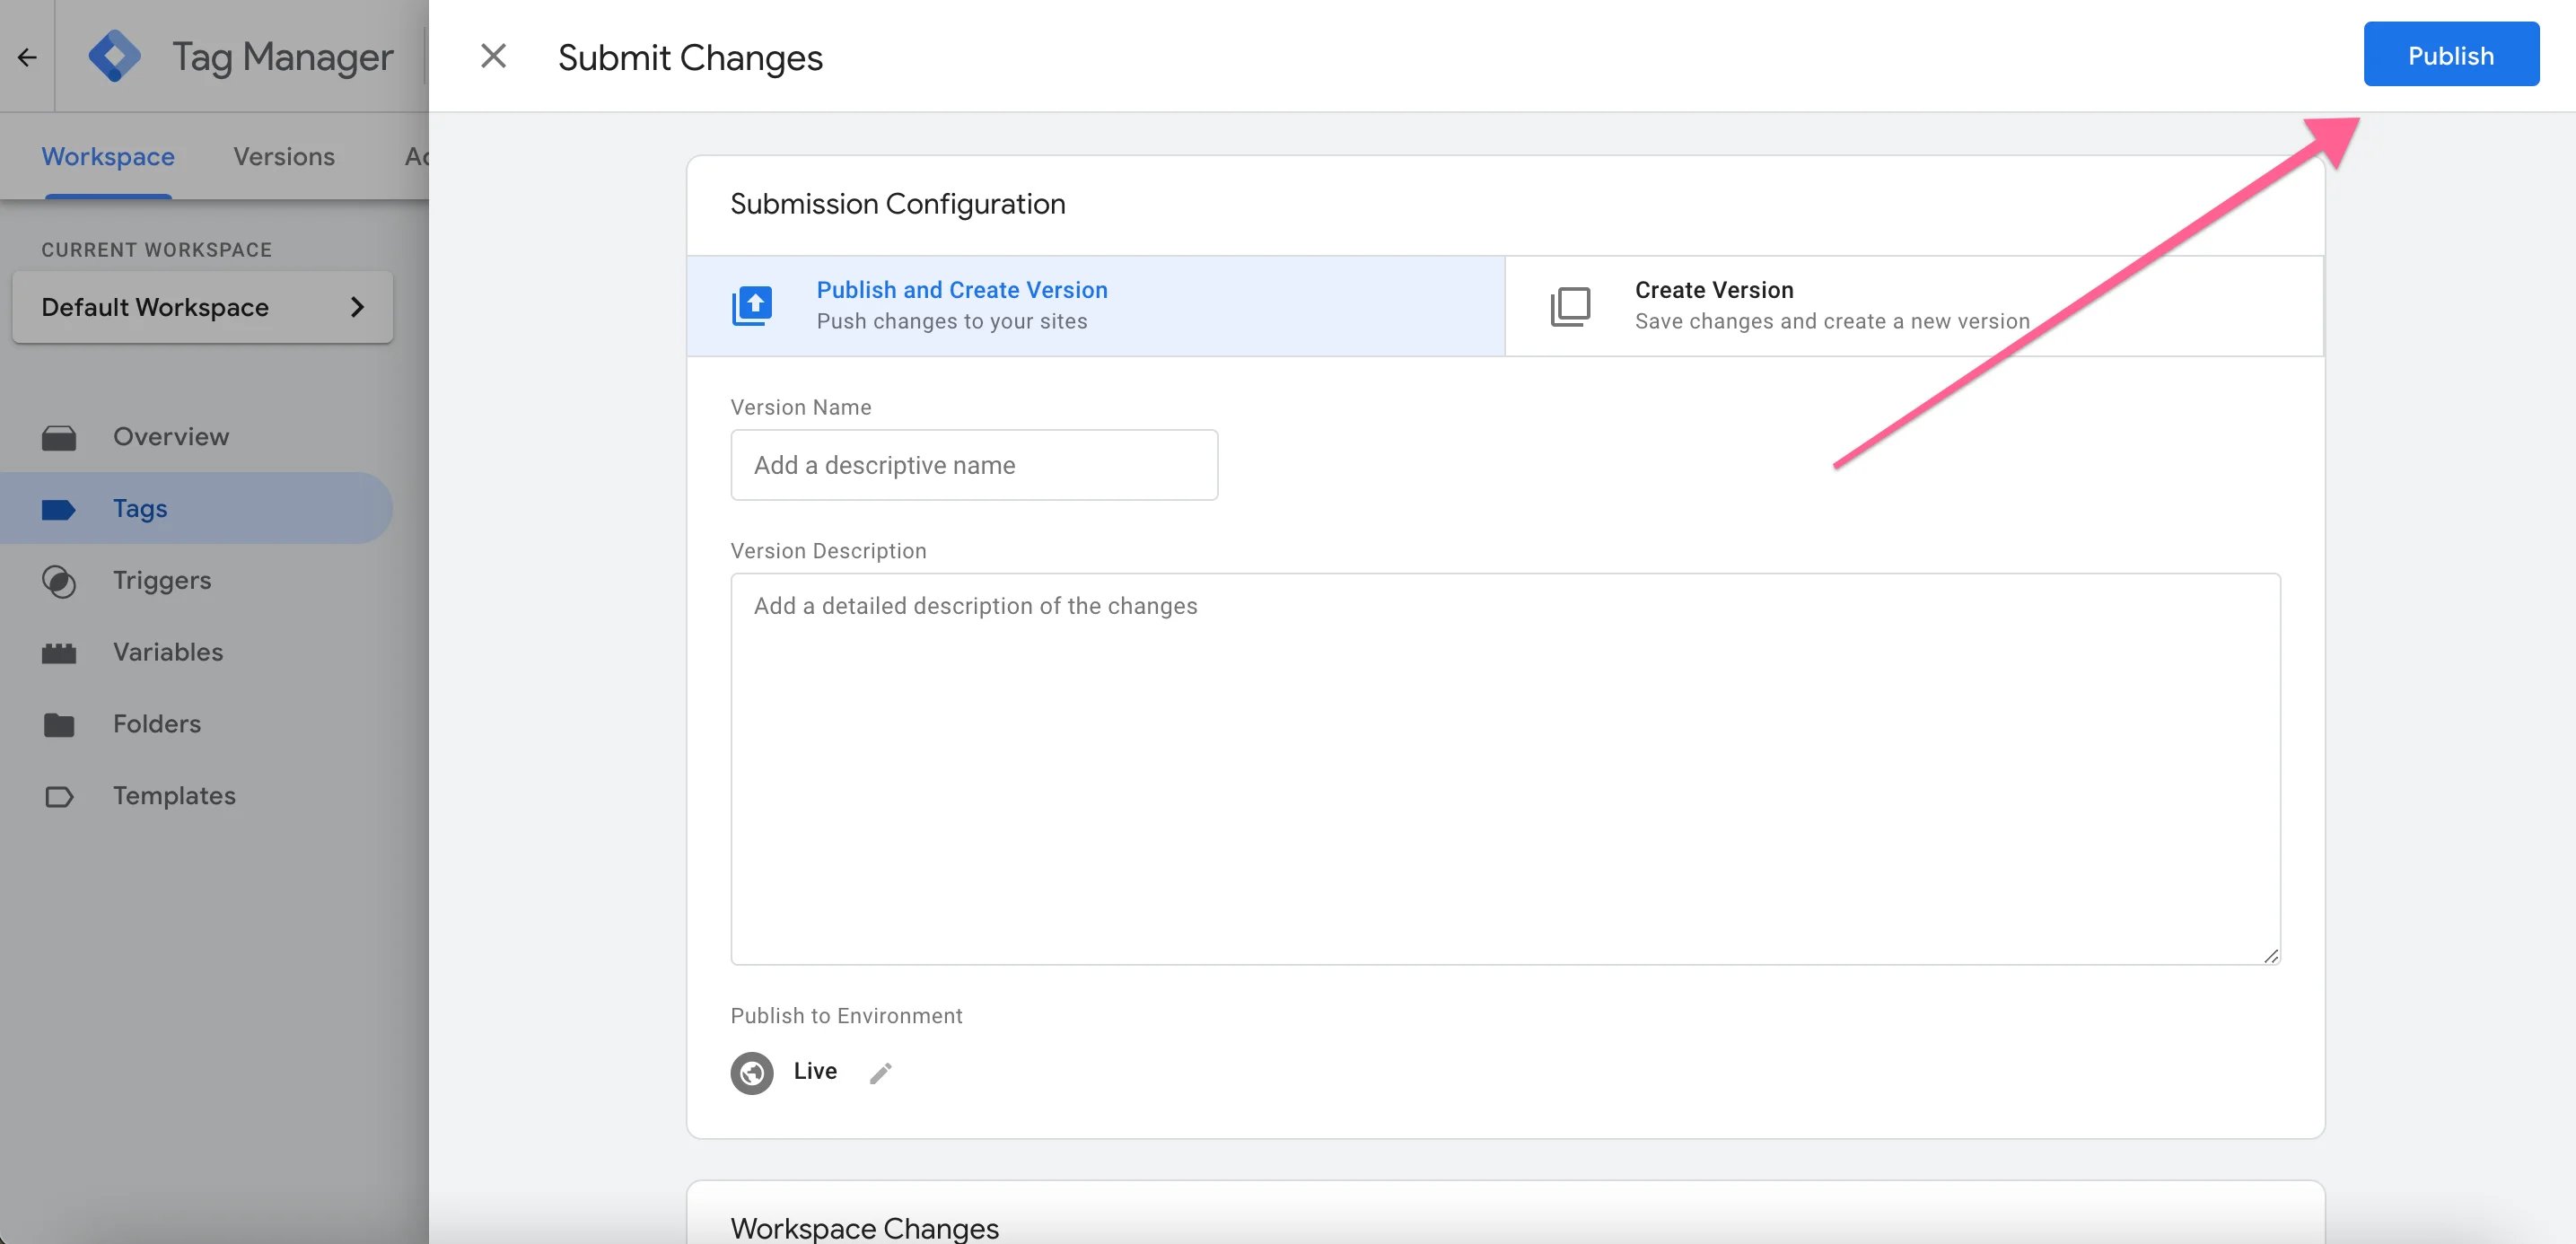Click the Templates sidebar icon
Screen dimensions: 2576x1244
pos(59,796)
